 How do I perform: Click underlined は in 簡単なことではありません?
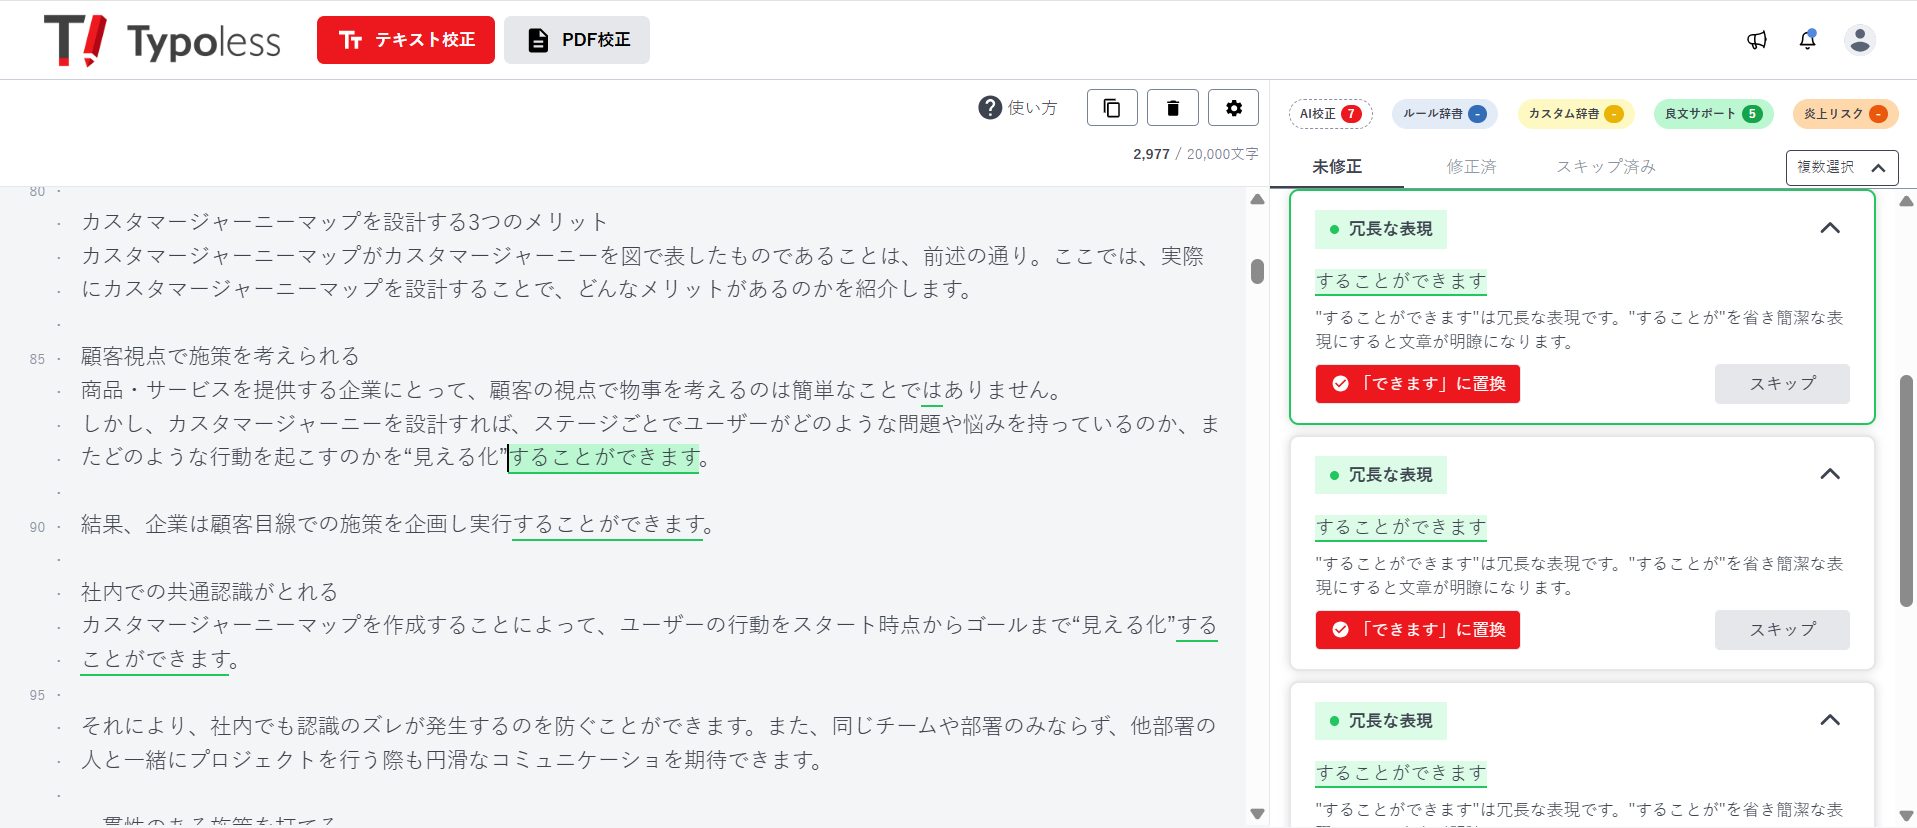tap(932, 390)
